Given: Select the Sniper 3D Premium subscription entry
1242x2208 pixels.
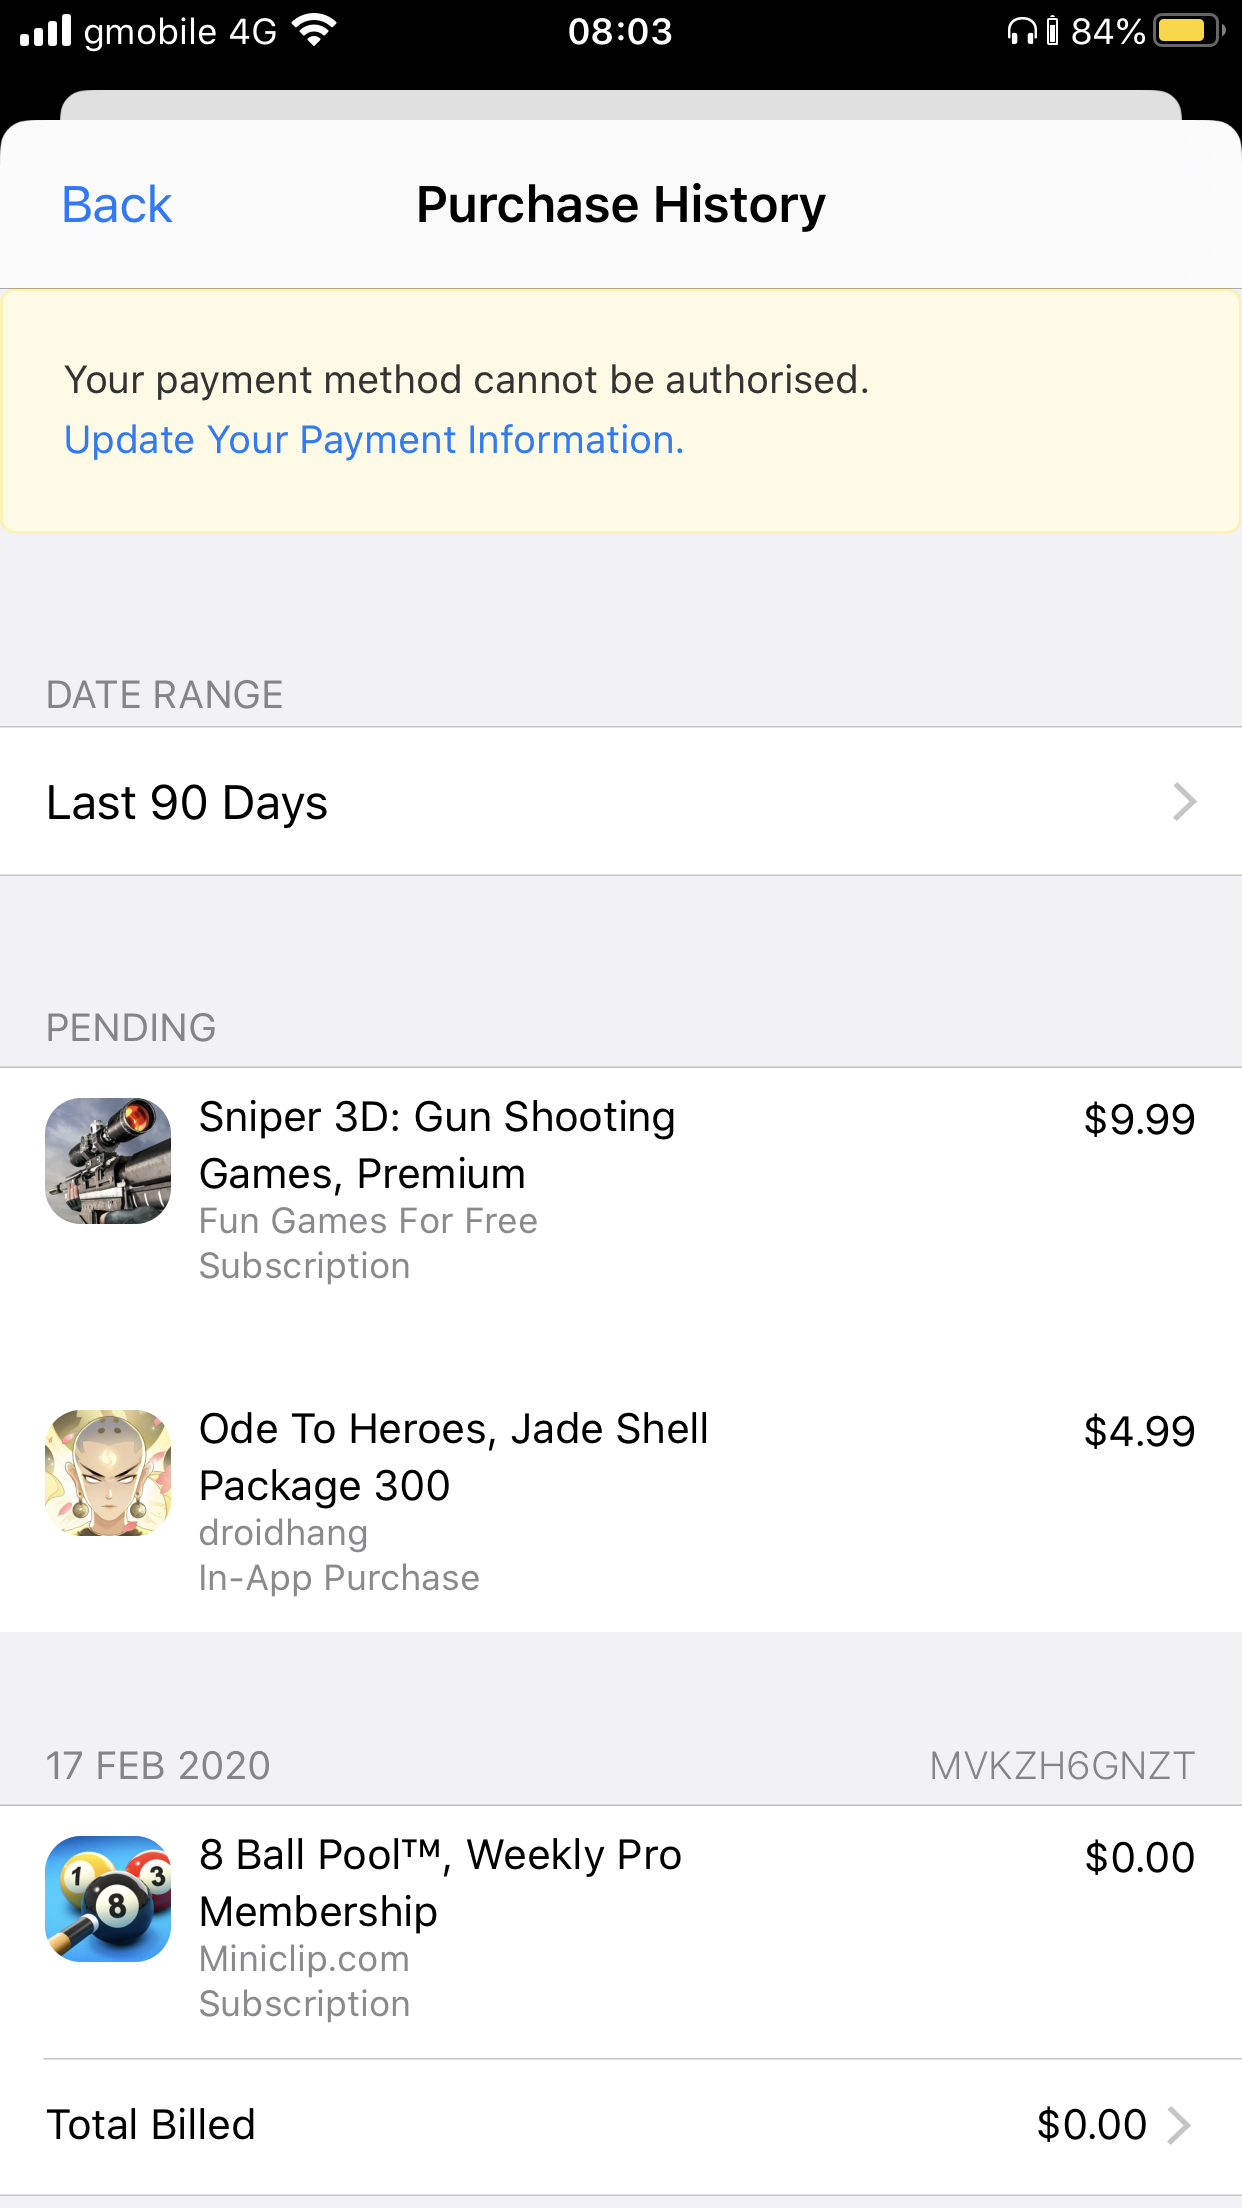Looking at the screenshot, I should pos(621,1191).
